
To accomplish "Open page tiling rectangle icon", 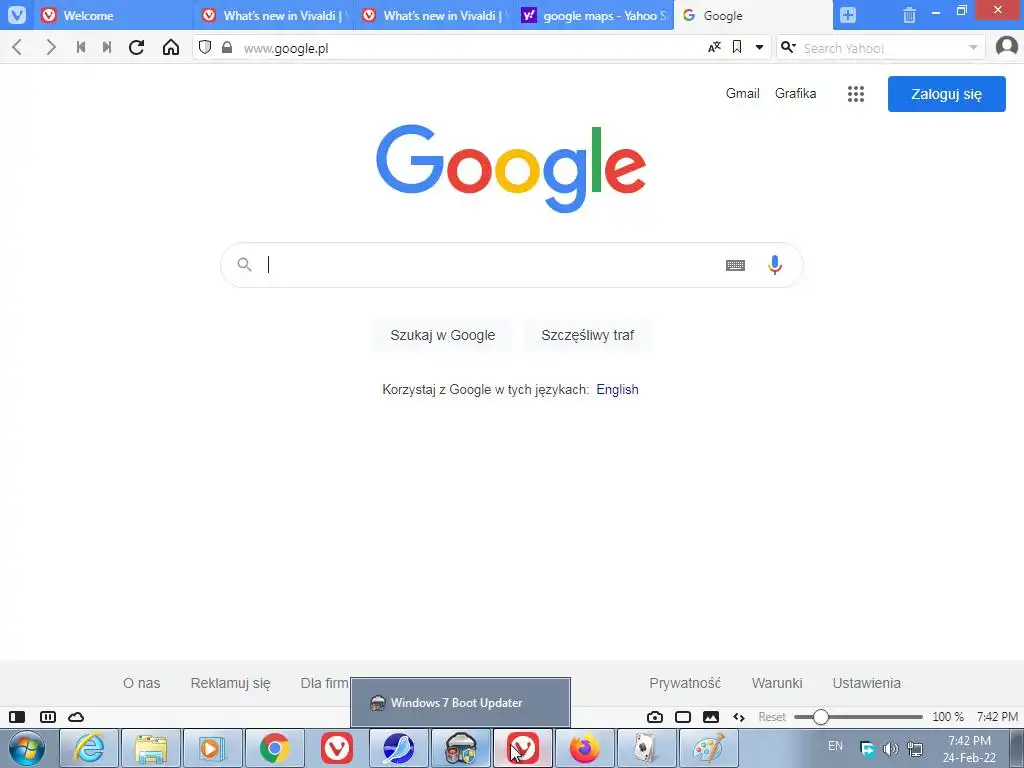I will pos(683,716).
